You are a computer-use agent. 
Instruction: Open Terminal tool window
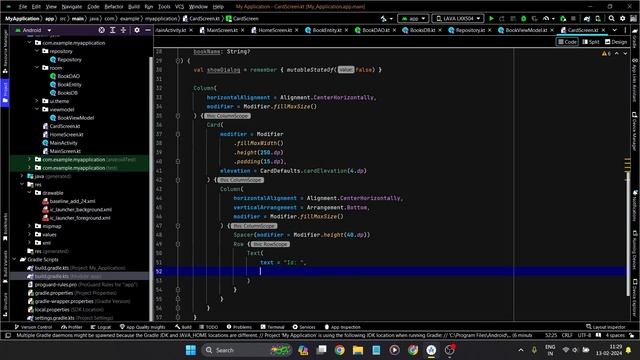point(272,327)
